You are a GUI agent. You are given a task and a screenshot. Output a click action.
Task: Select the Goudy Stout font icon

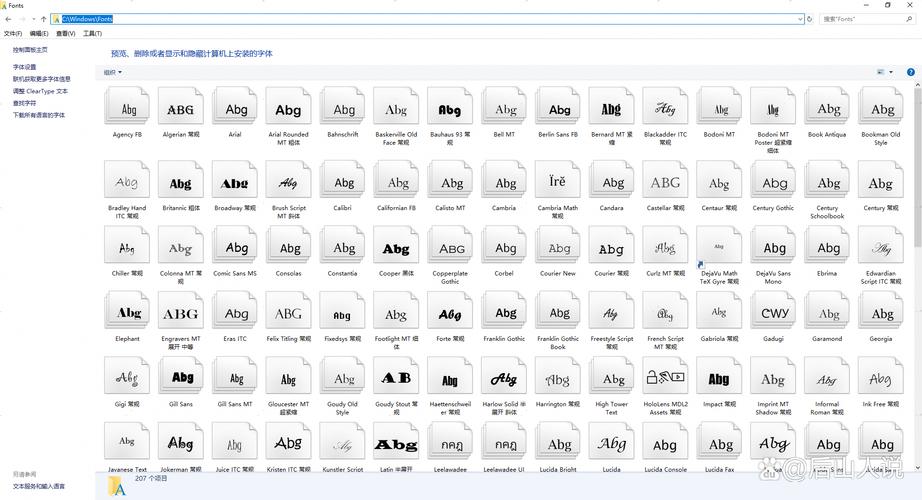point(396,376)
